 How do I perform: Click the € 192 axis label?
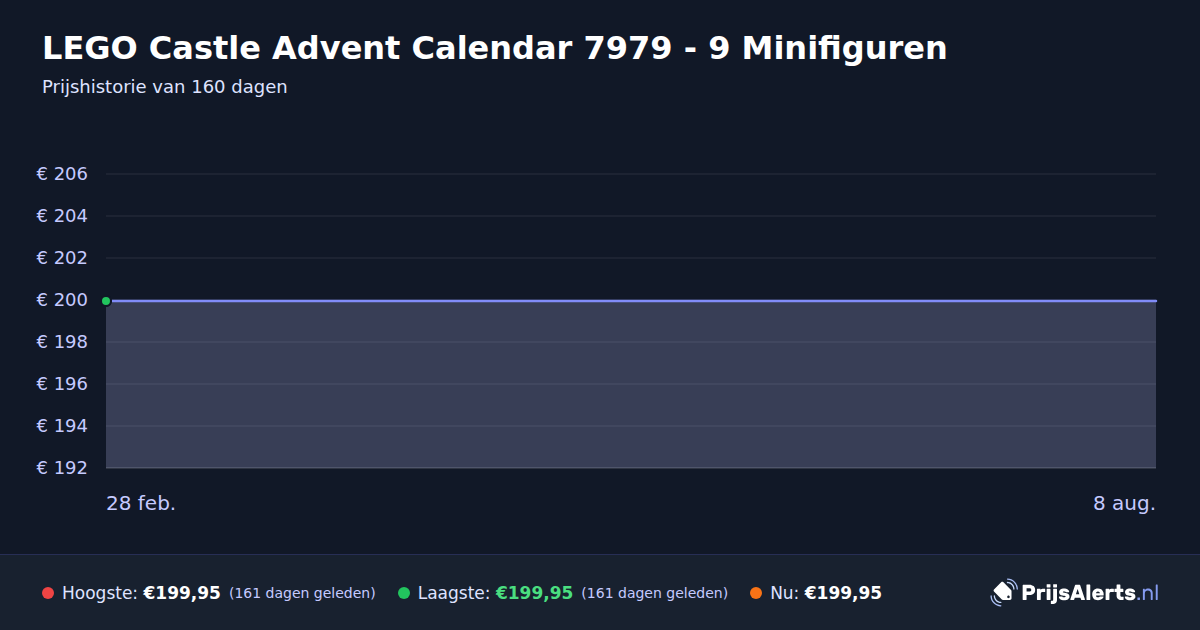point(62,468)
